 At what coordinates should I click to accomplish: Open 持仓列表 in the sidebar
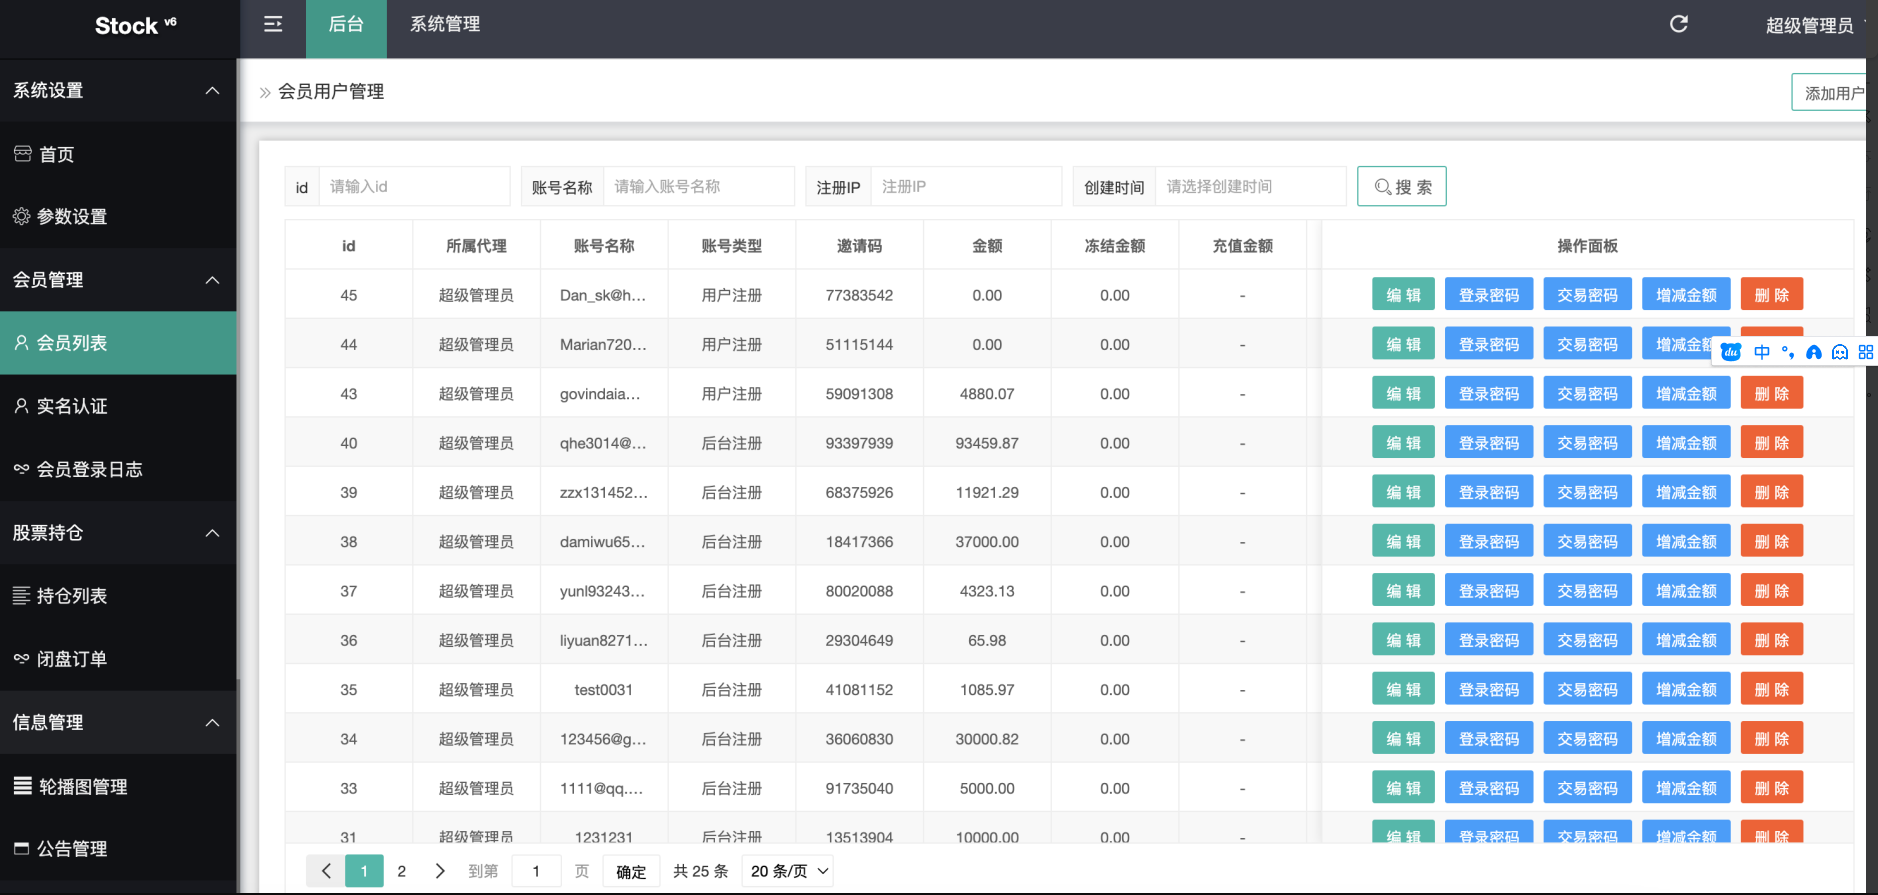coord(118,596)
